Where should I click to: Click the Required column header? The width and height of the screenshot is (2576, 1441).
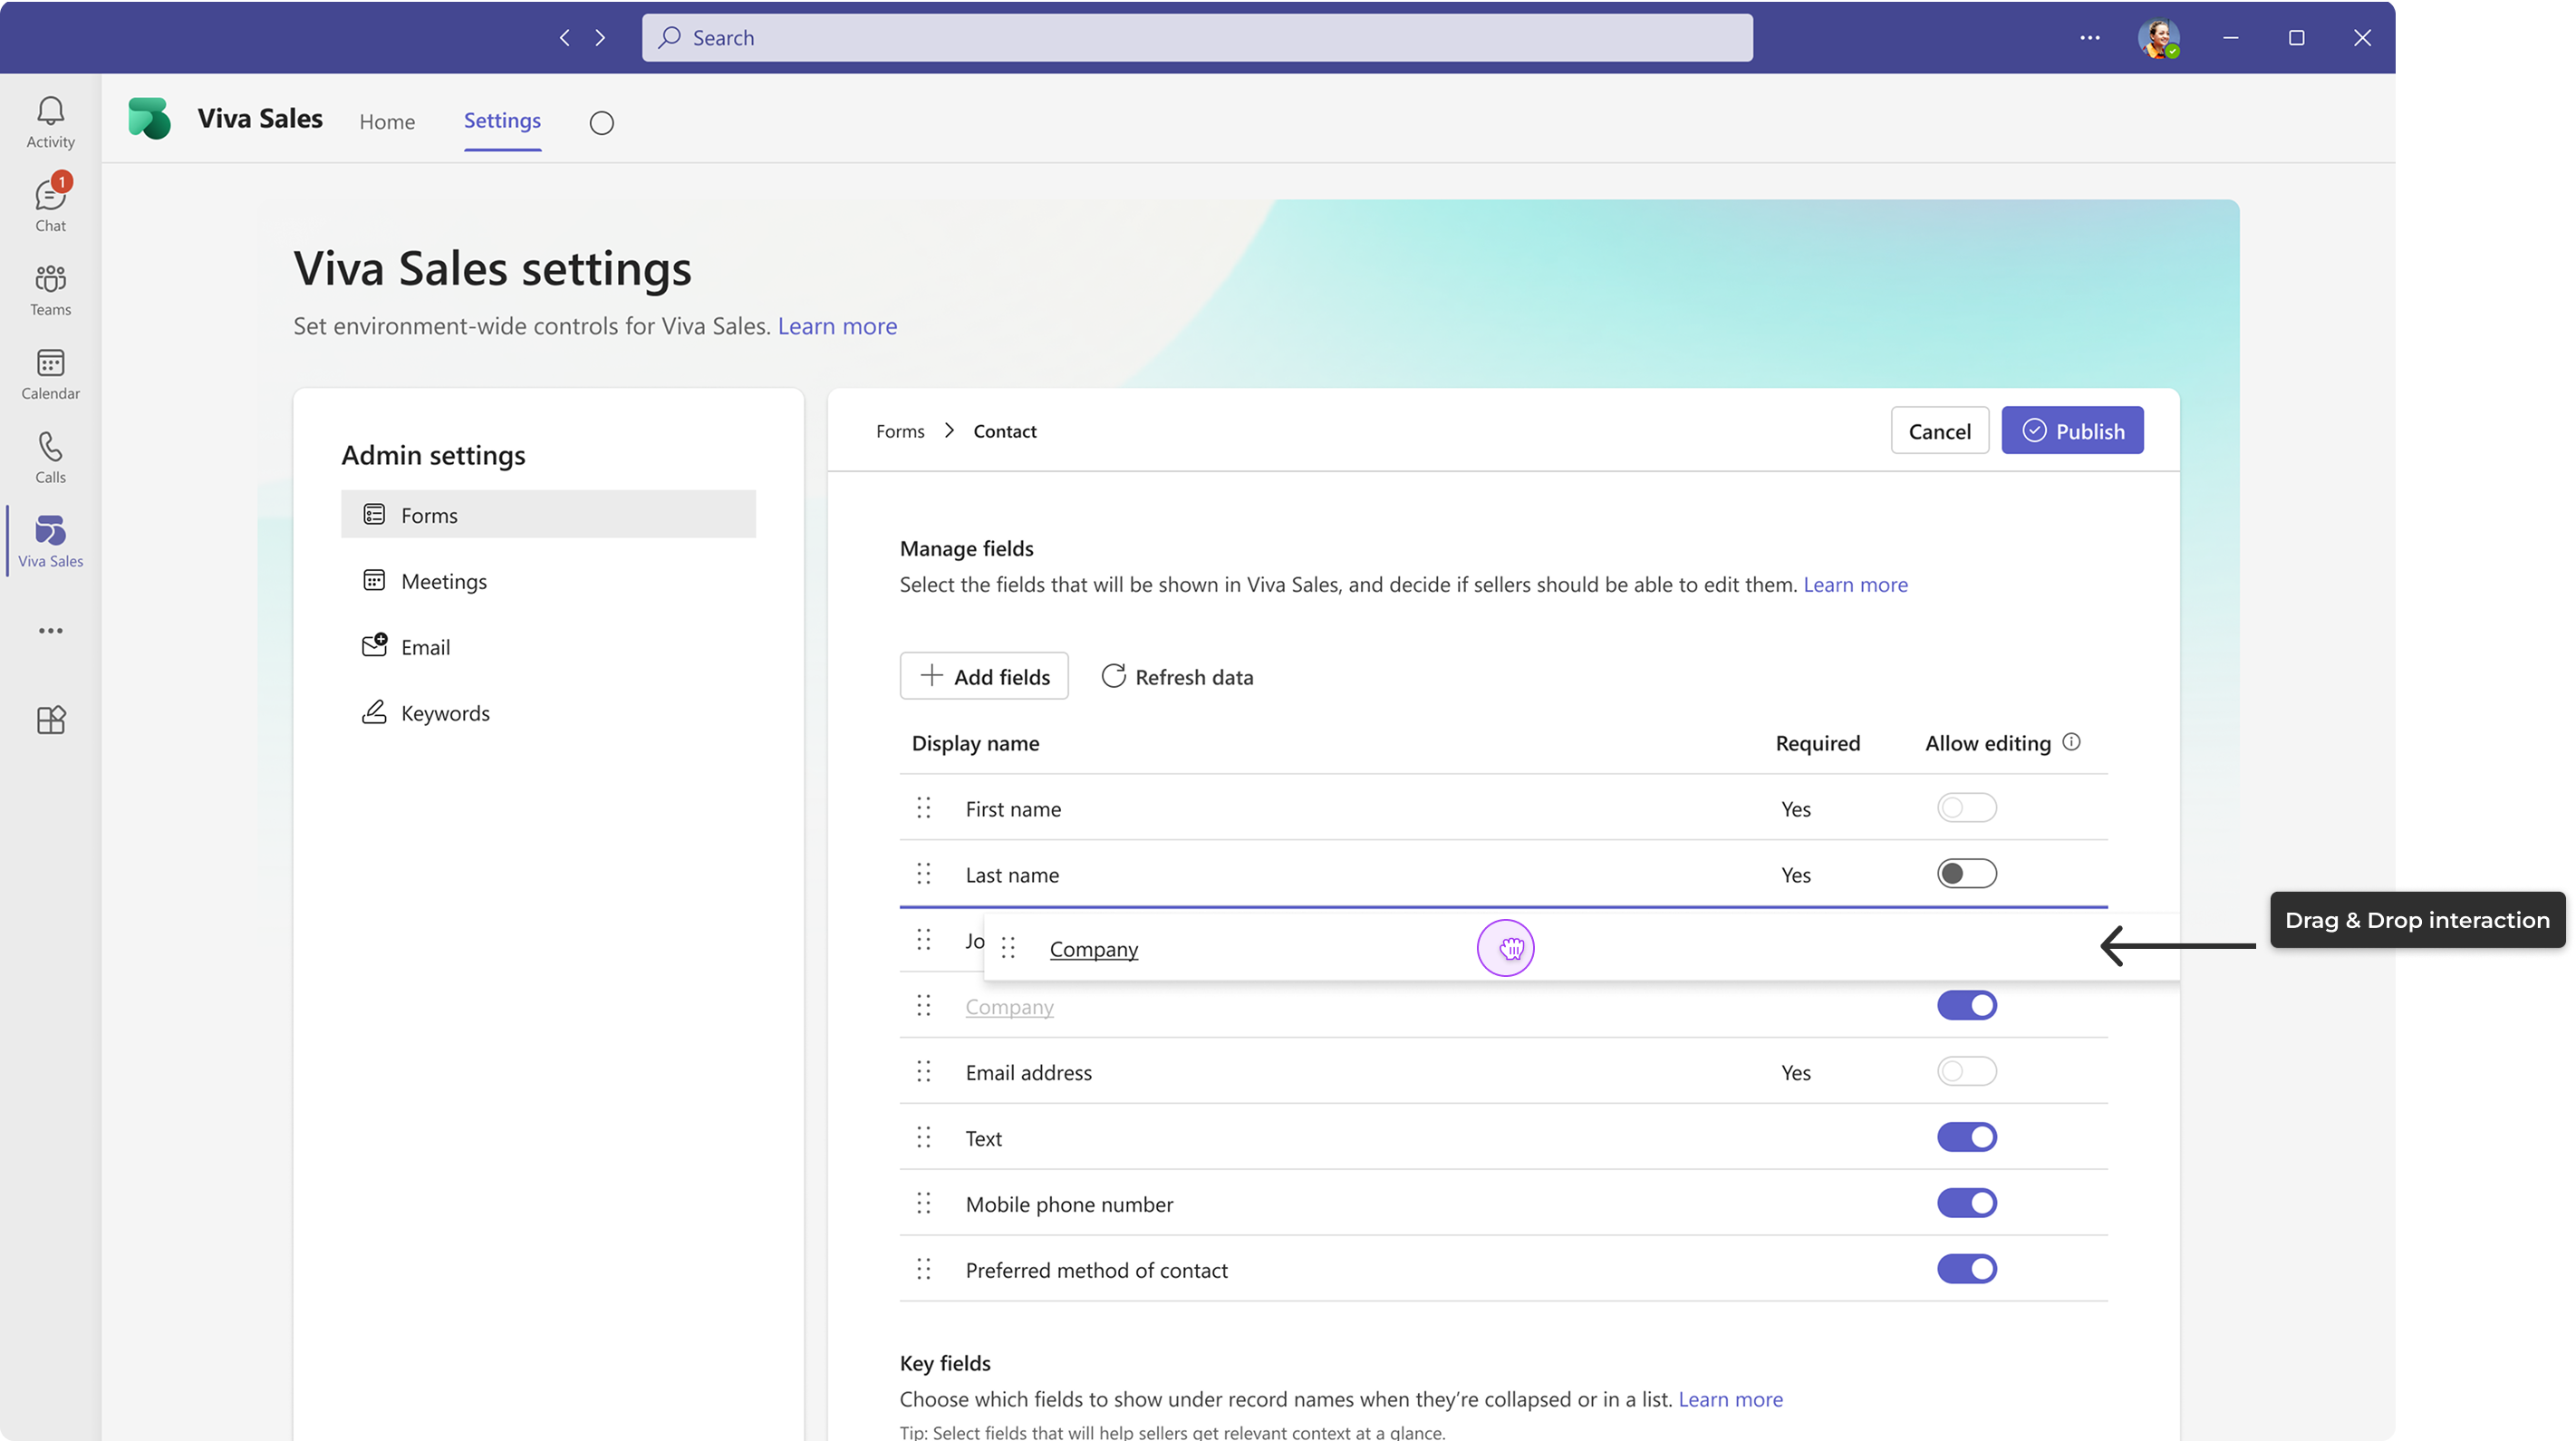pos(1817,743)
